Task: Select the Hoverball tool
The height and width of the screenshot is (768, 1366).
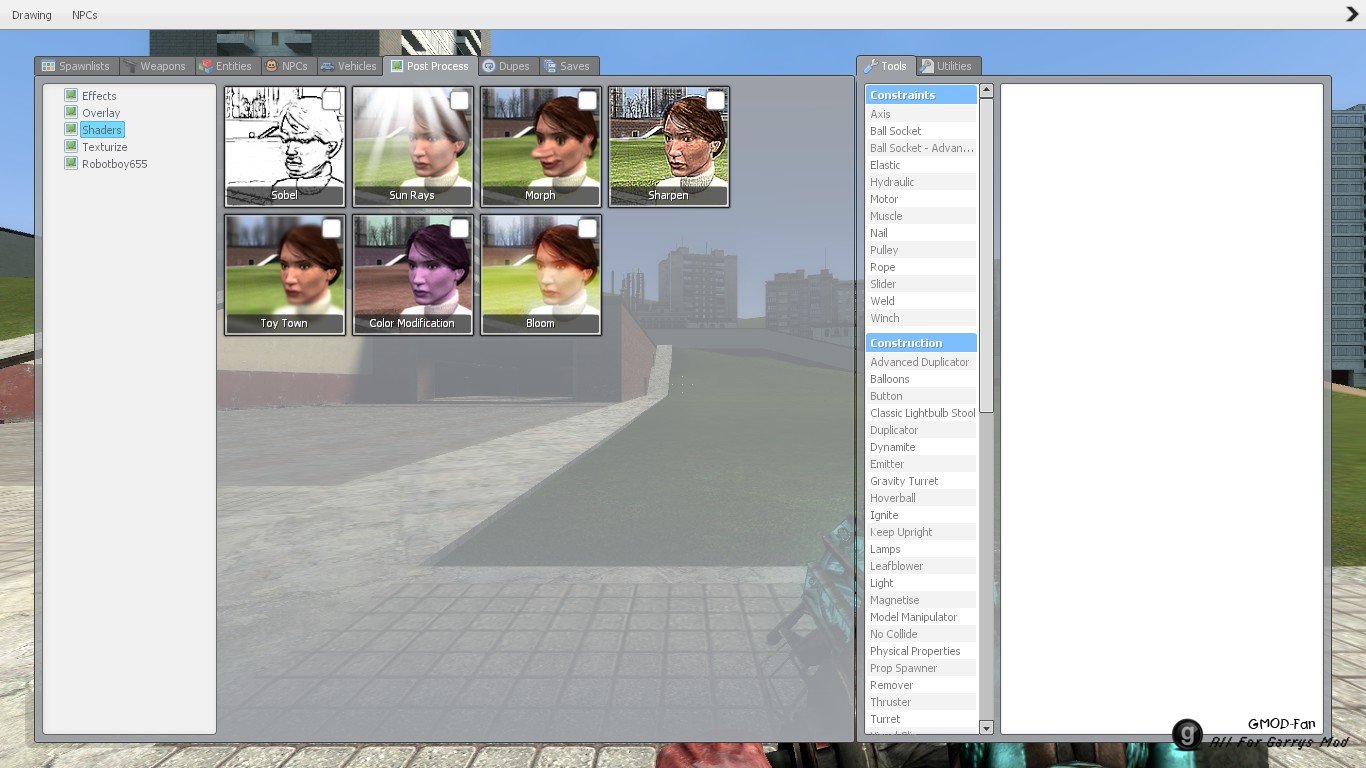Action: point(921,498)
